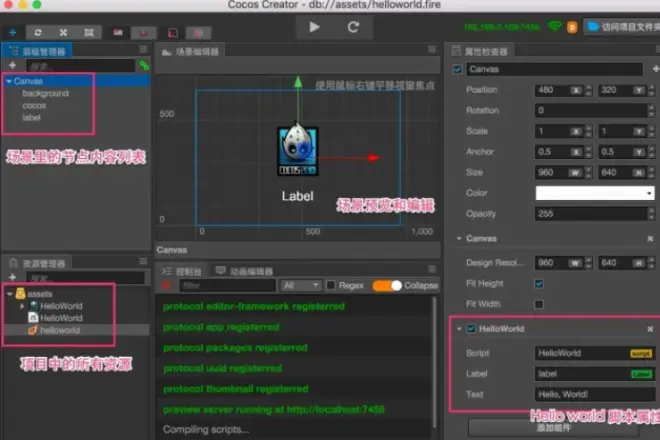Collapse the assets root folder
This screenshot has width=660, height=440.
point(9,294)
